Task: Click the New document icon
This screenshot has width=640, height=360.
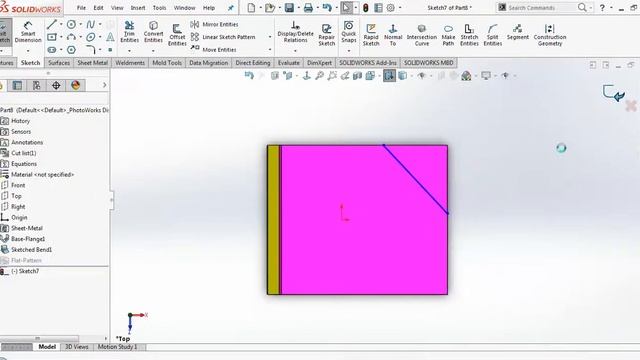Action: (x=251, y=7)
